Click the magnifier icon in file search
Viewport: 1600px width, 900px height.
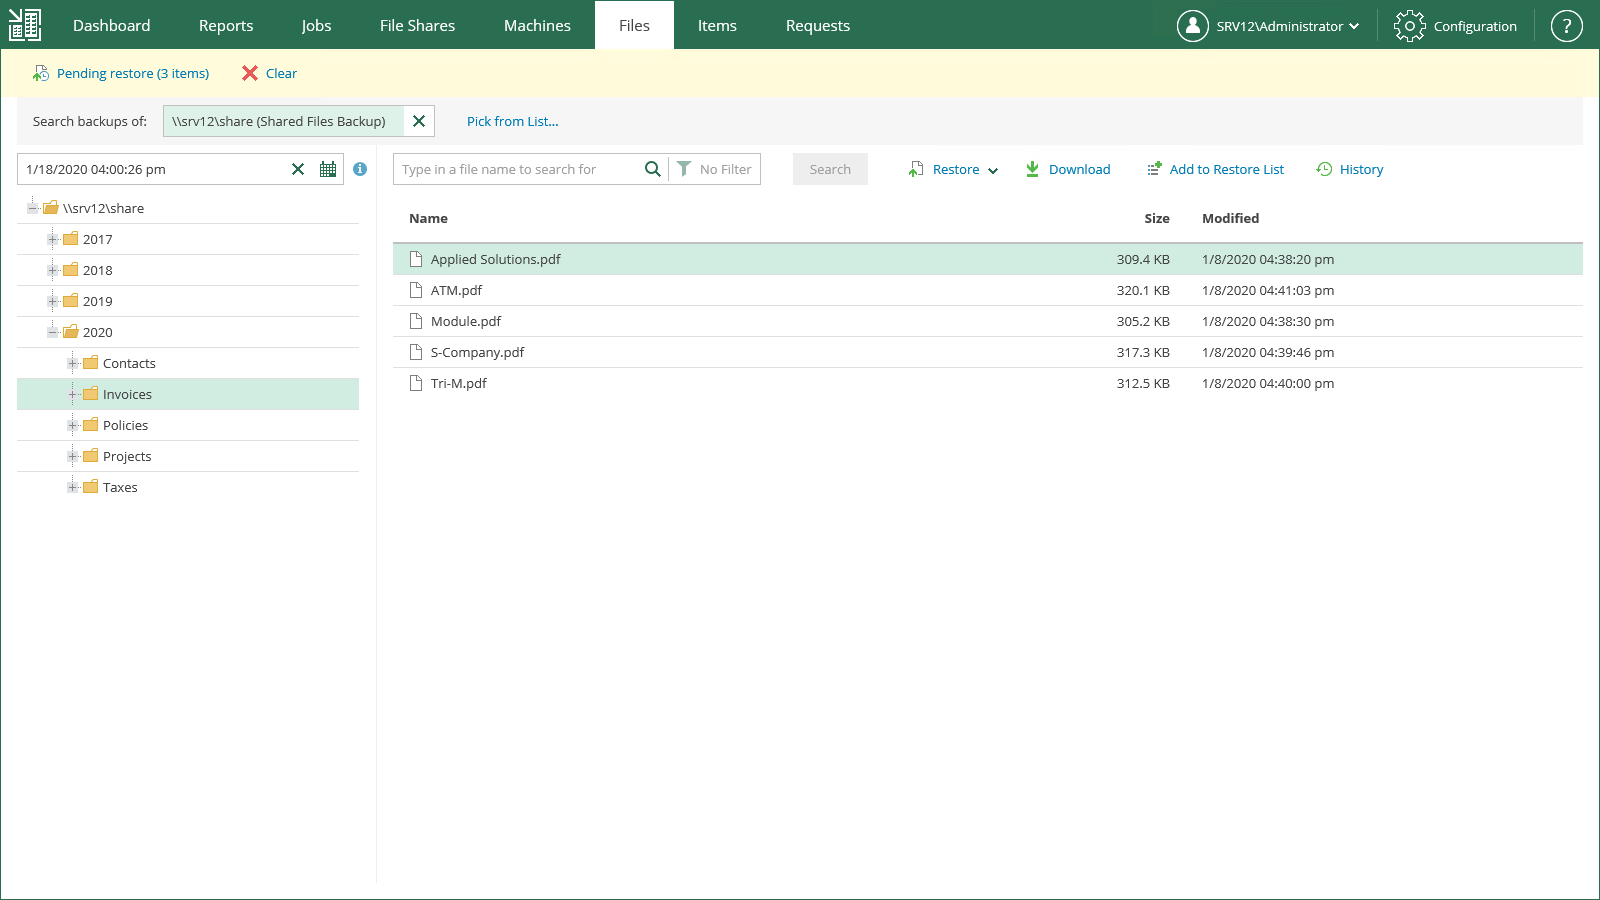pos(652,169)
